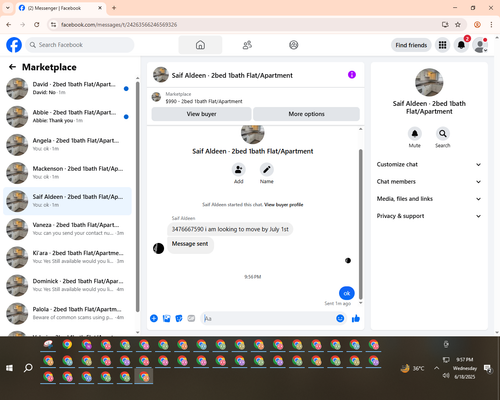Image resolution: width=500 pixels, height=400 pixels.
Task: Expand Privacy & support section
Action: 429,216
